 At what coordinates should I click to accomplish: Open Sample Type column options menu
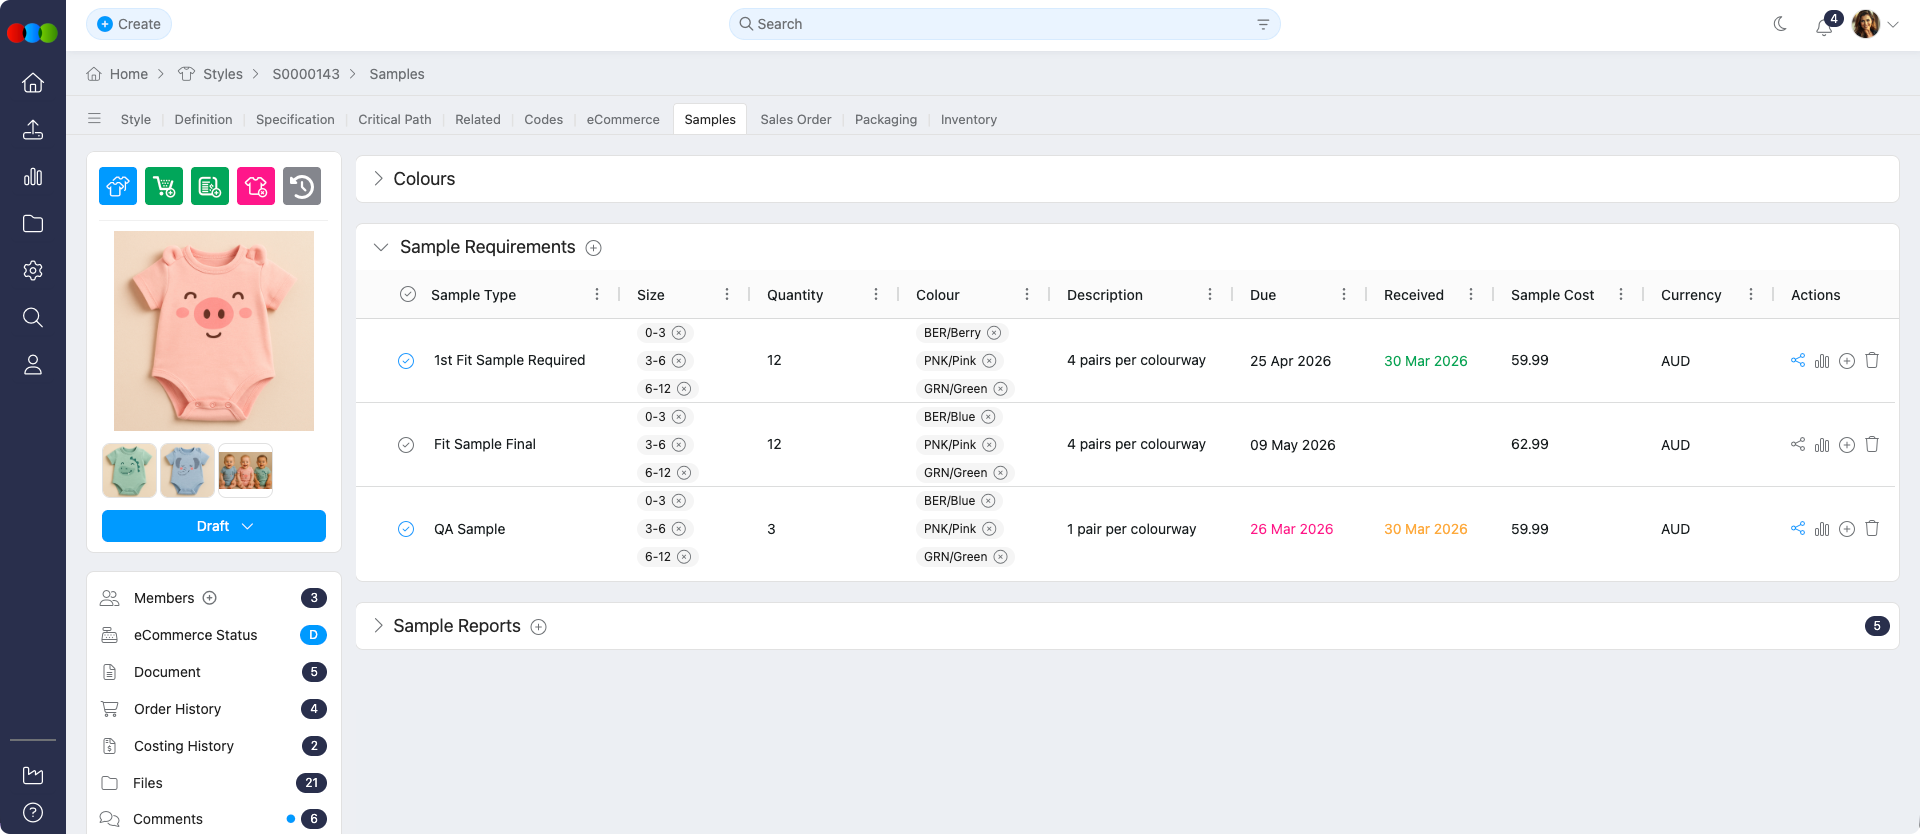point(597,294)
